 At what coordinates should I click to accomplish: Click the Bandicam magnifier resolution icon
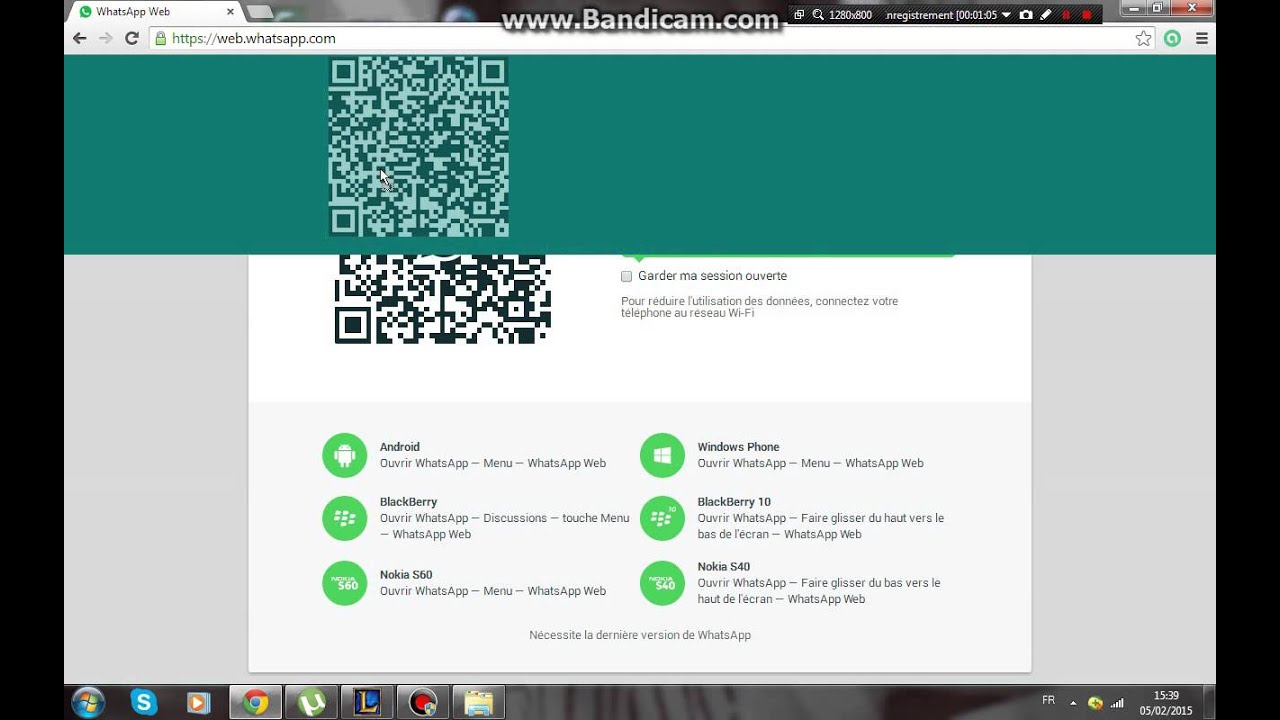[x=818, y=15]
